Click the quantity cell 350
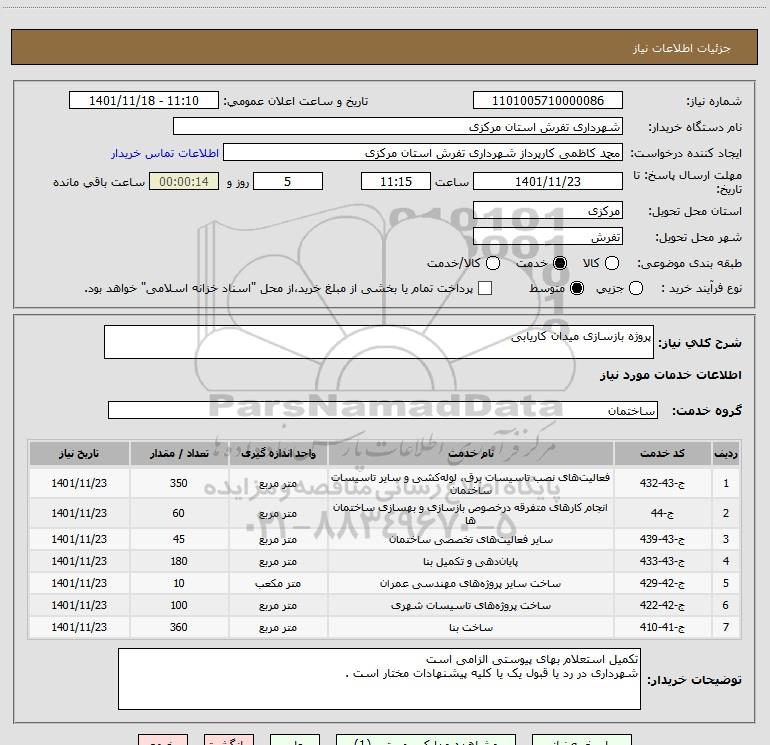 (179, 483)
